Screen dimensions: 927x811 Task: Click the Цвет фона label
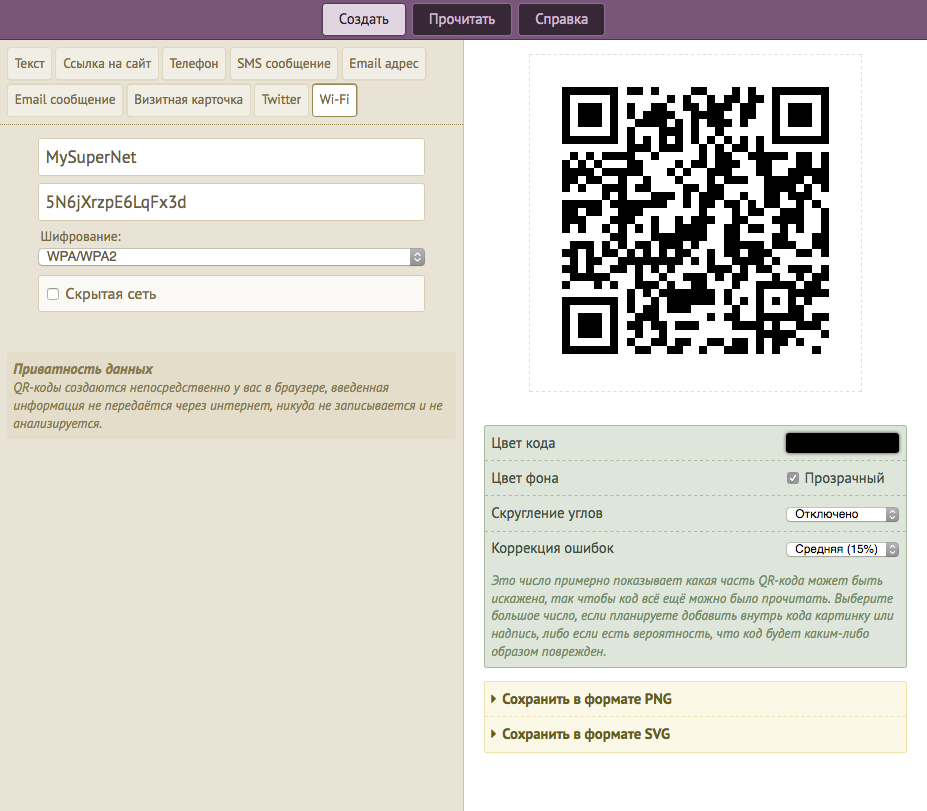point(524,478)
